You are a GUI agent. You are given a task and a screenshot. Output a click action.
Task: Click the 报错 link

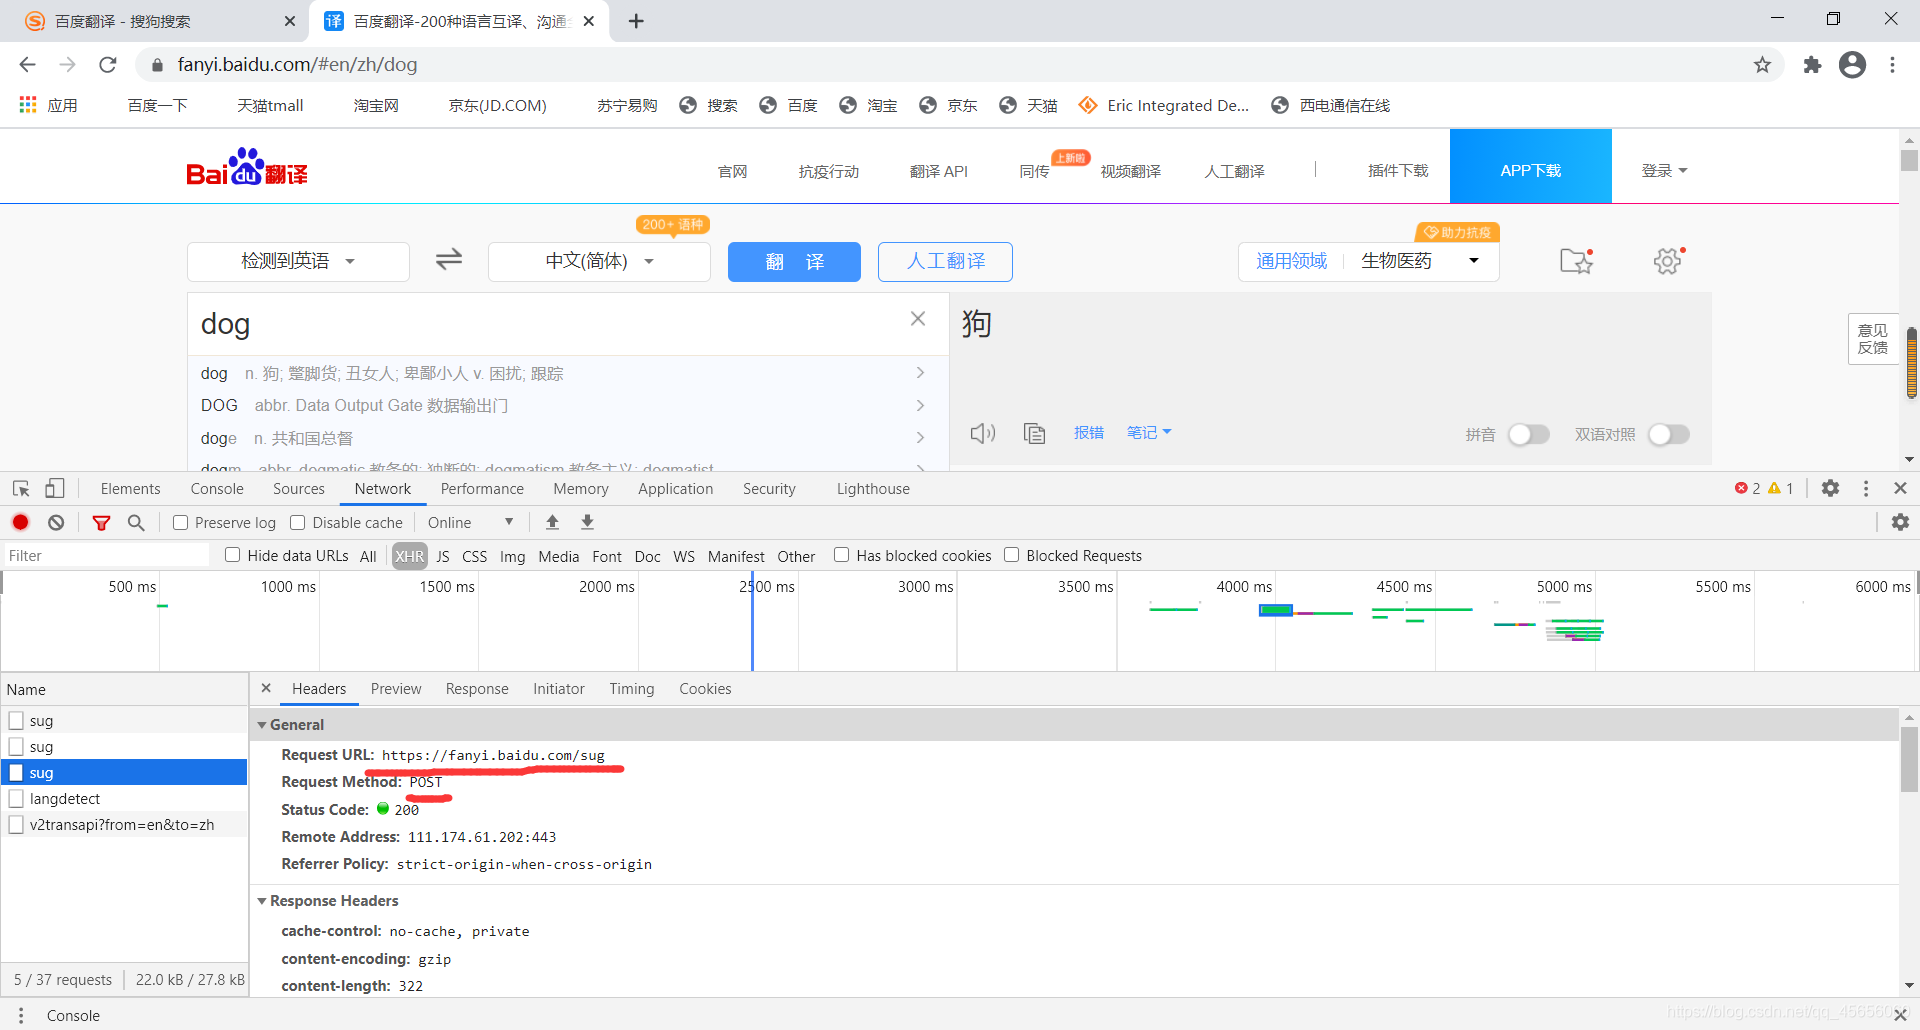(1089, 433)
